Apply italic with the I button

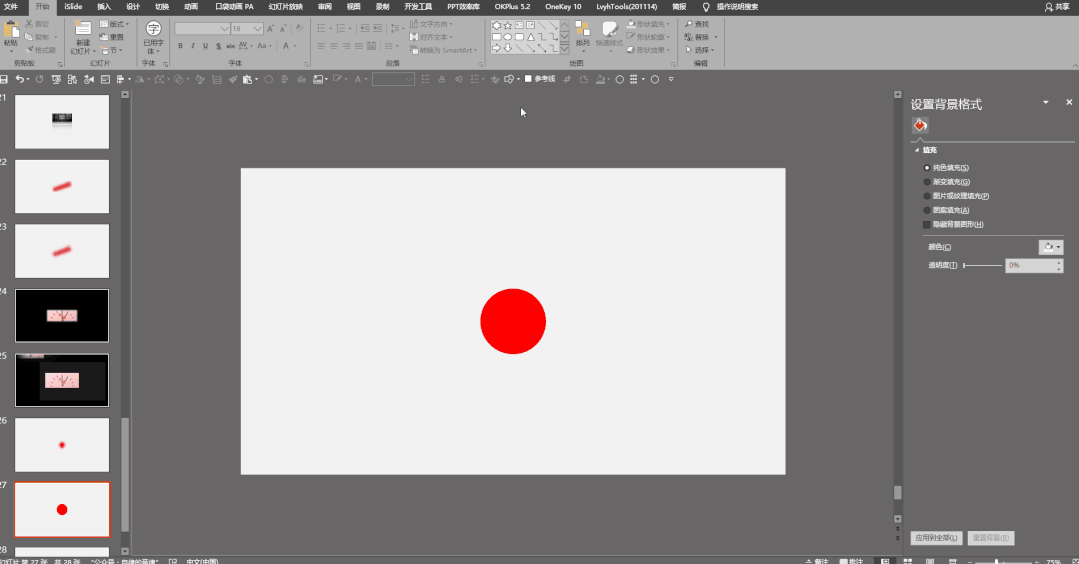coord(193,46)
